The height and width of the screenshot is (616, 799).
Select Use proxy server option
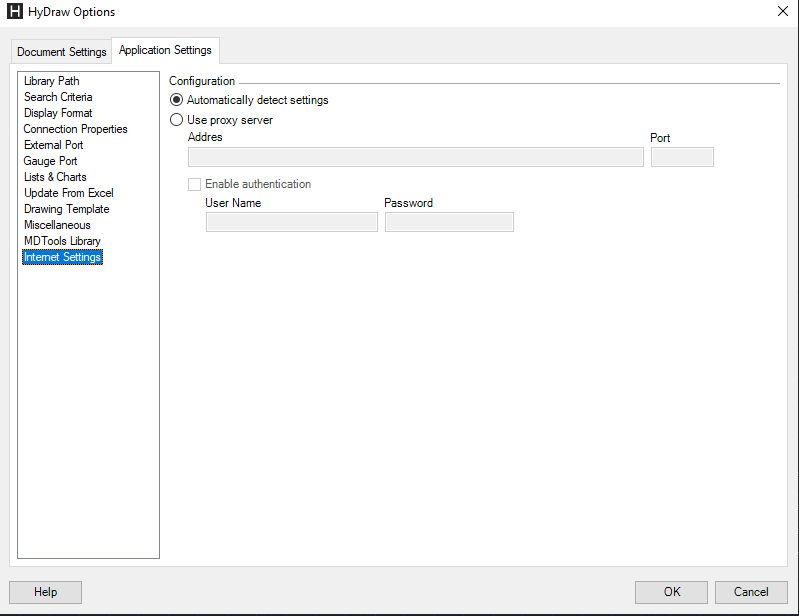[x=176, y=120]
